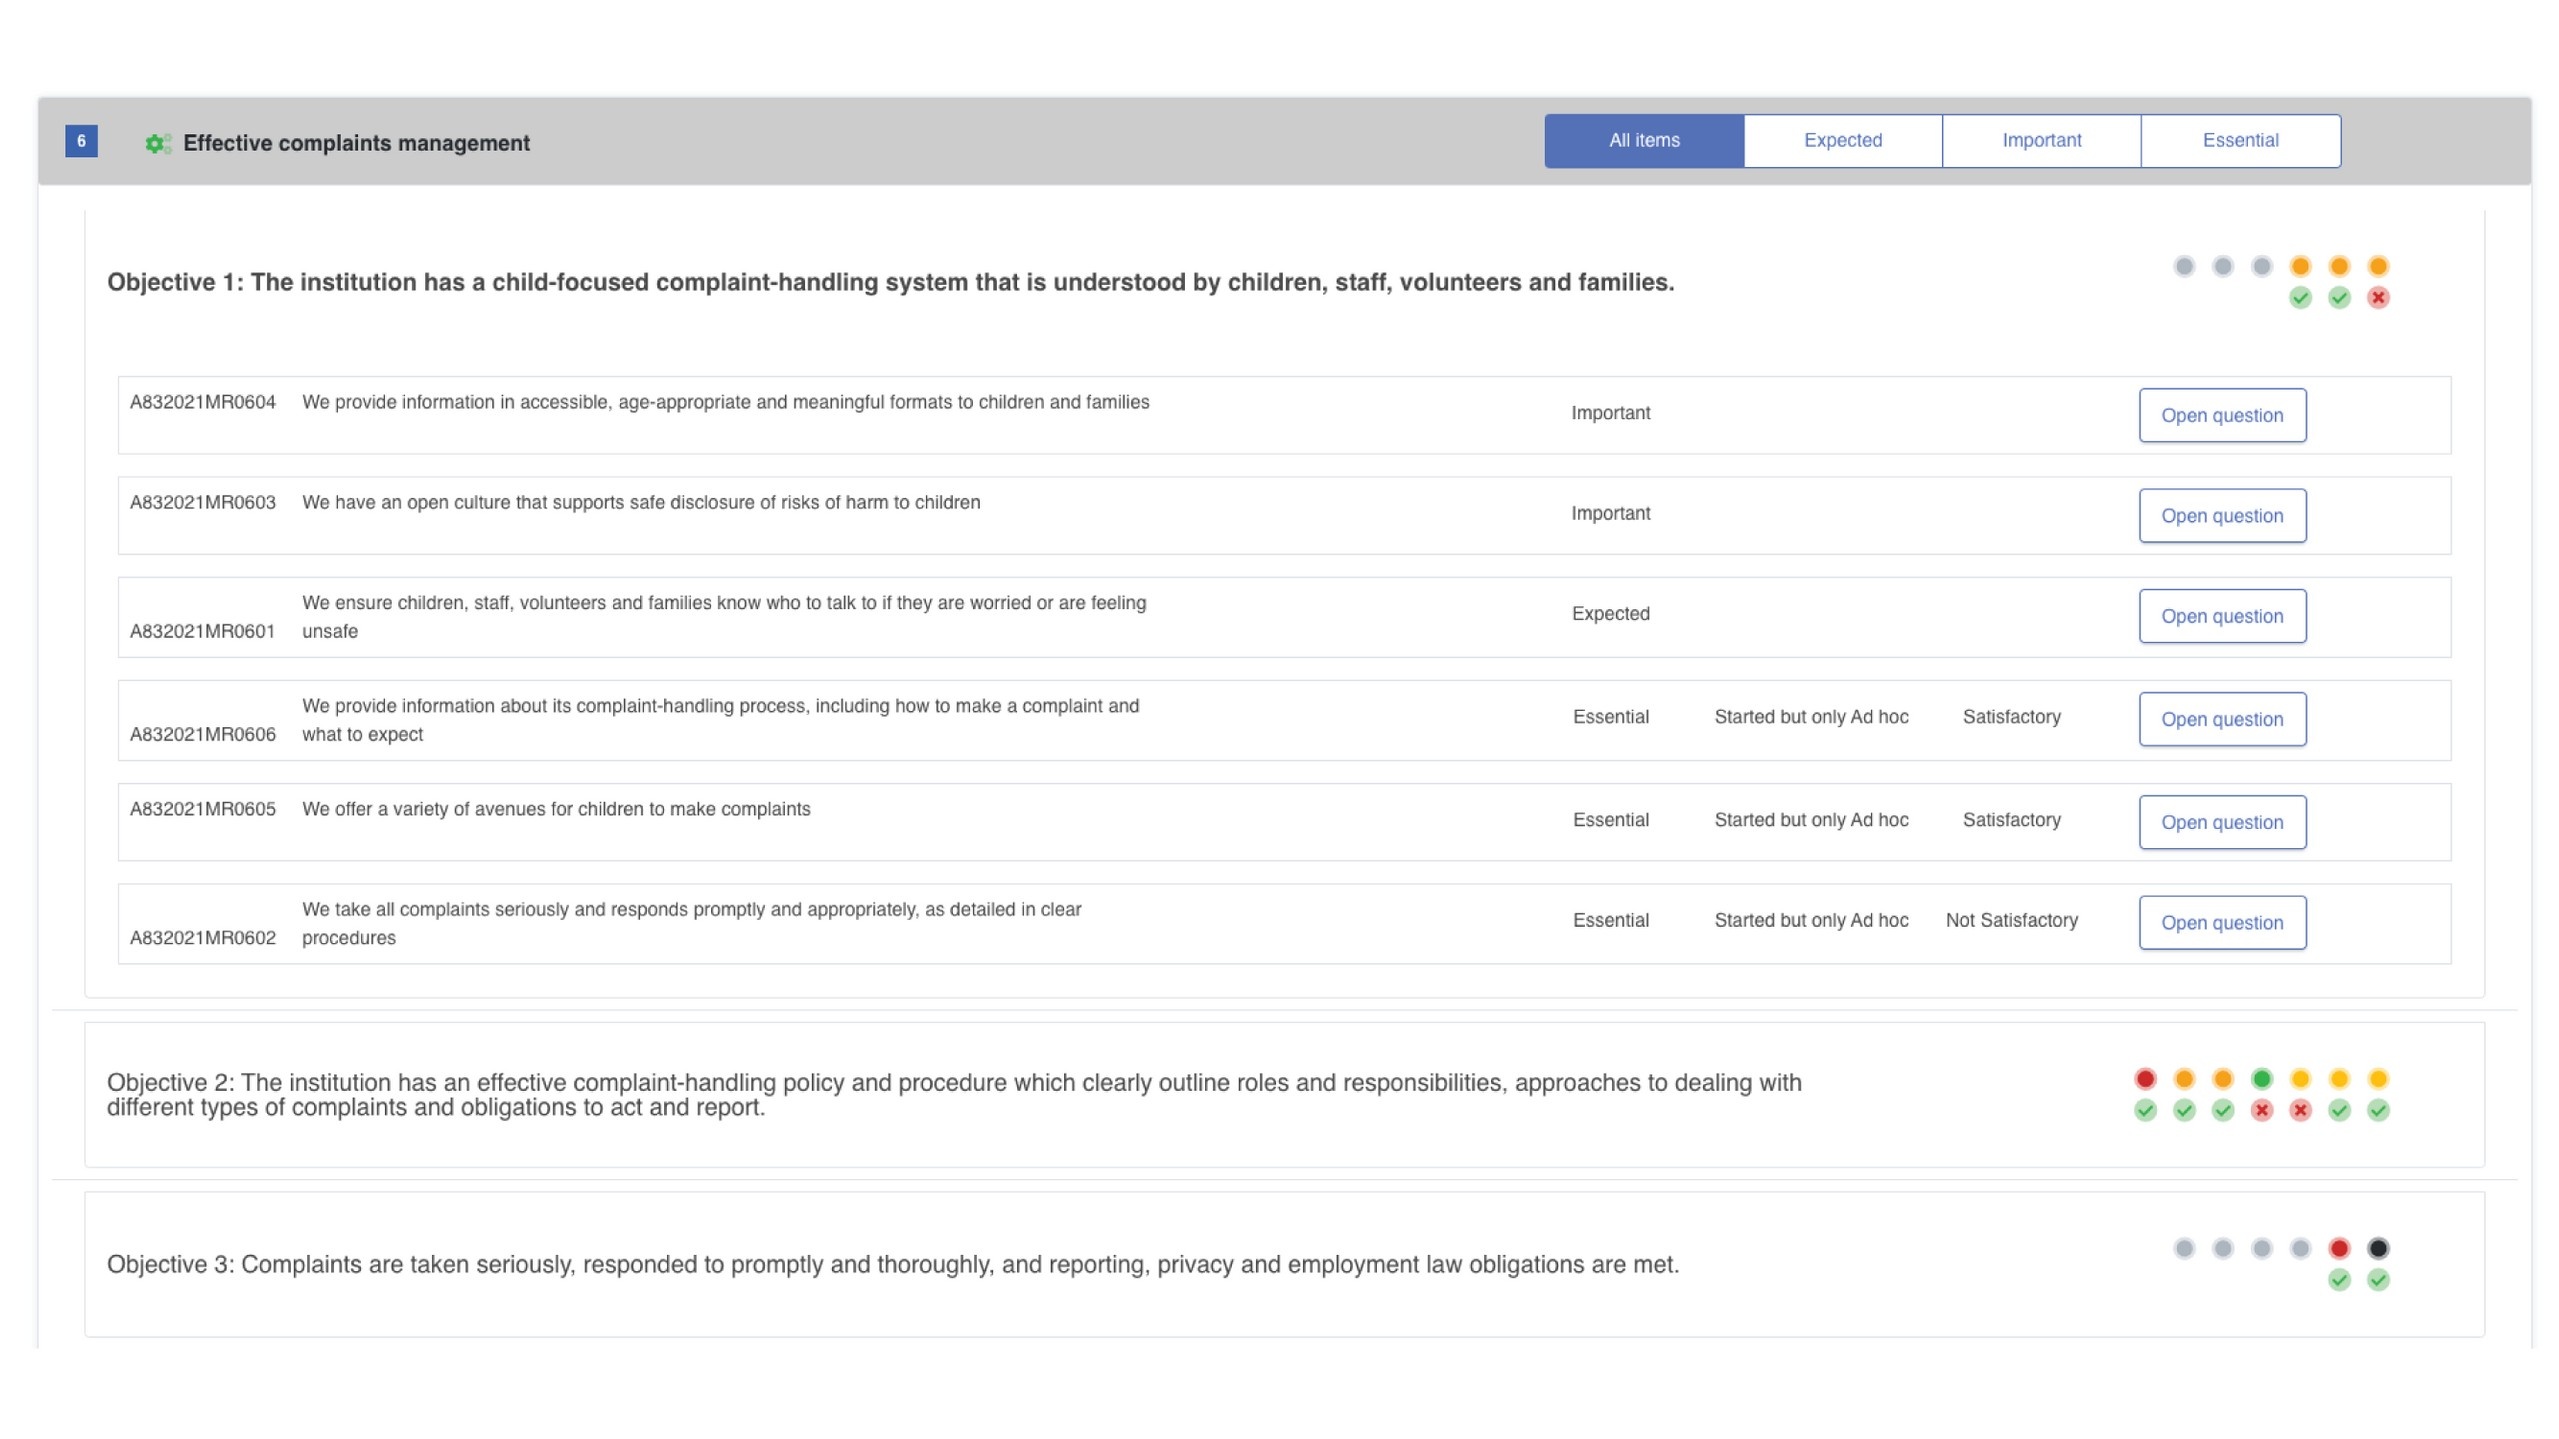Filter by Important items
This screenshot has width=2559, height=1439.
(2041, 141)
